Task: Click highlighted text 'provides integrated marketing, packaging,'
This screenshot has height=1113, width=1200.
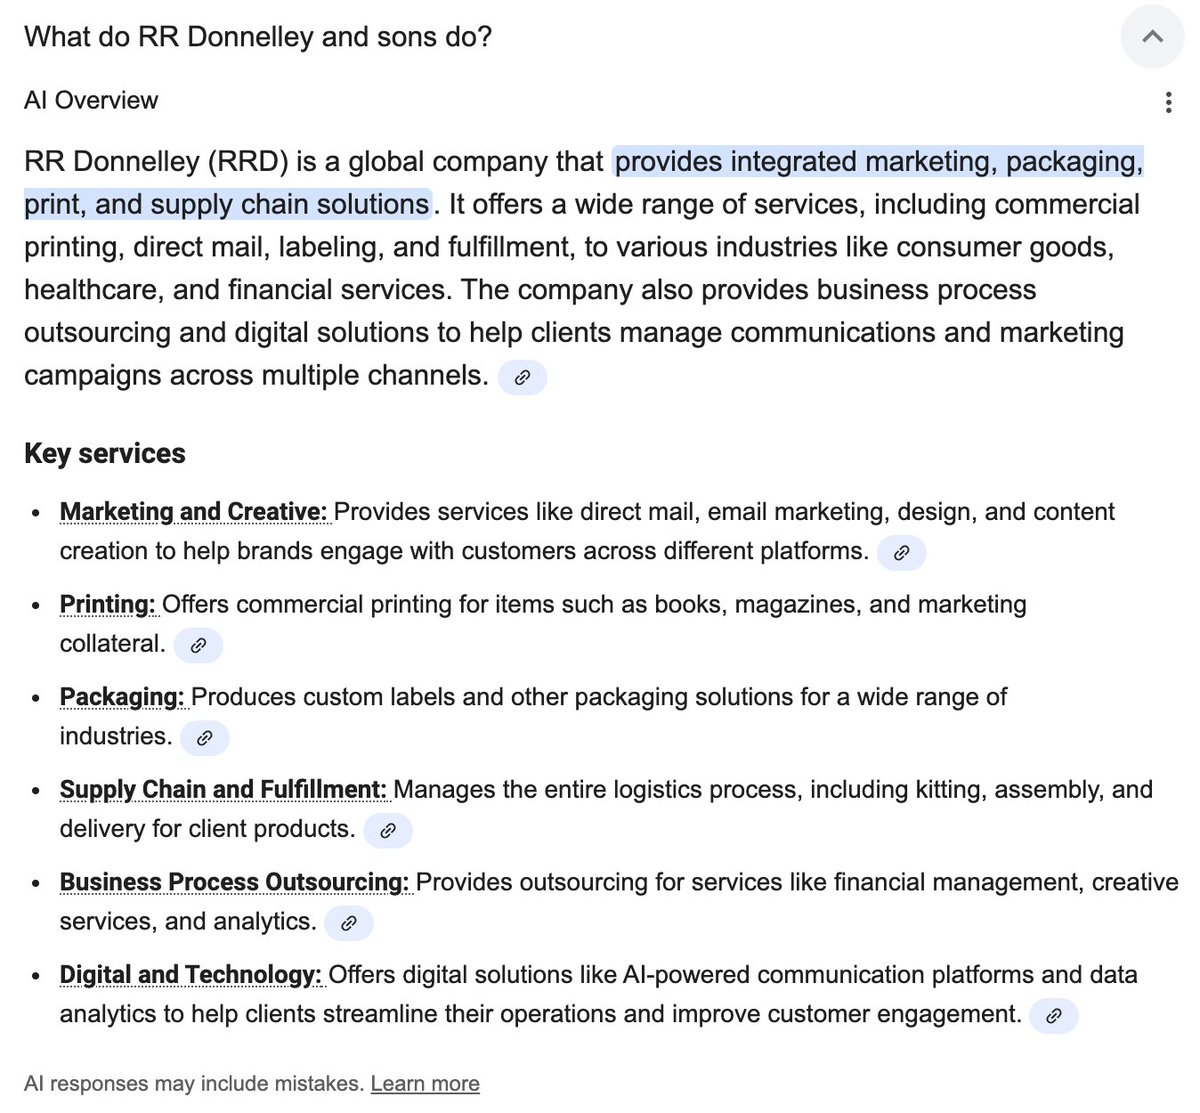Action: (x=878, y=162)
